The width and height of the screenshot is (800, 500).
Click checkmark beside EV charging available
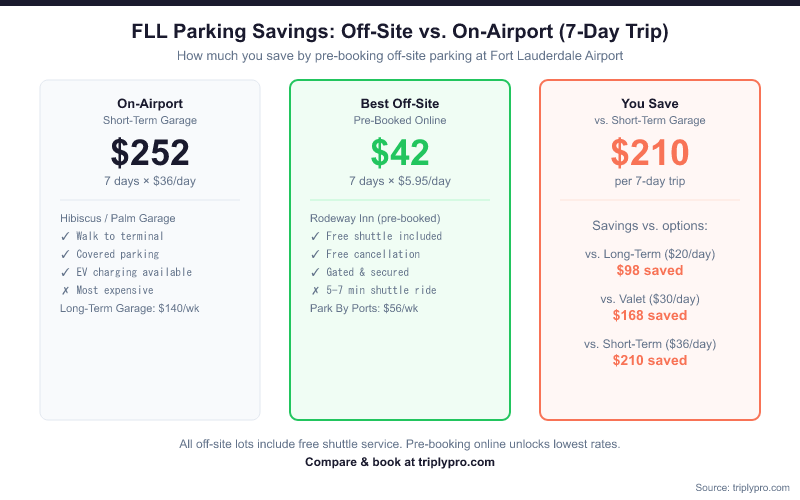65,273
